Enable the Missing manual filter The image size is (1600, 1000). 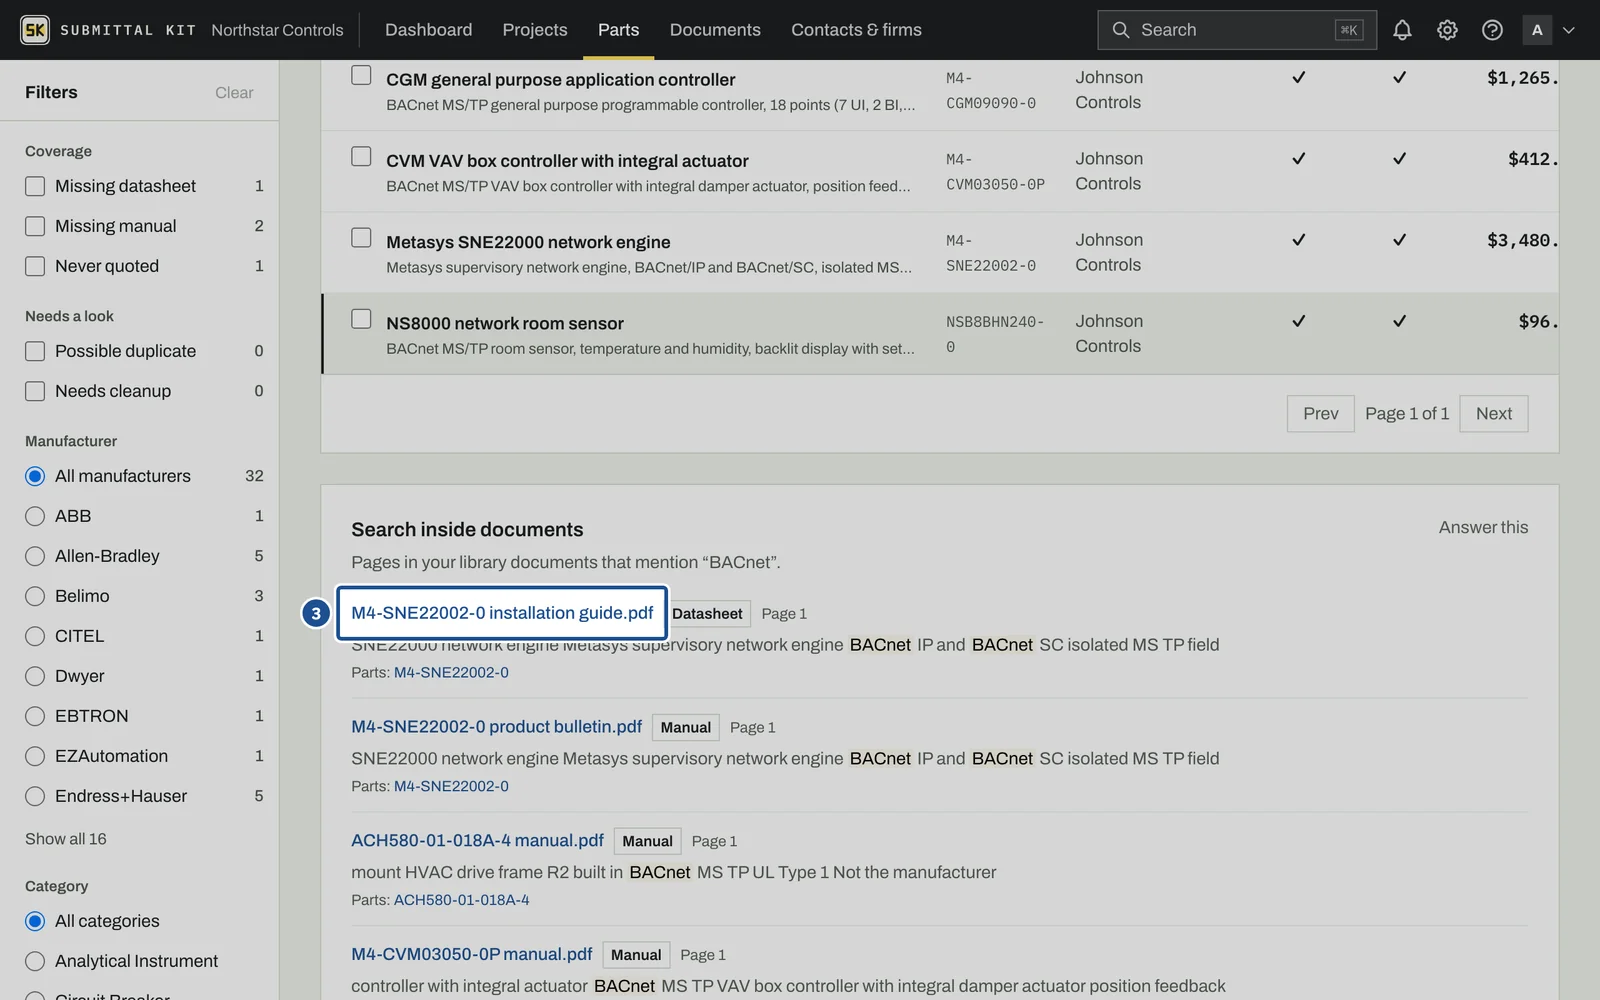35,226
